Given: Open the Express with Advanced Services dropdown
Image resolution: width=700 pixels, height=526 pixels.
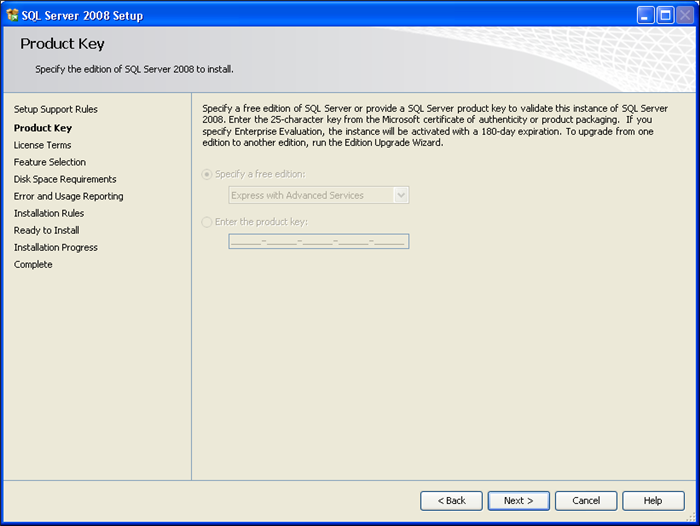Looking at the screenshot, I should 319,195.
